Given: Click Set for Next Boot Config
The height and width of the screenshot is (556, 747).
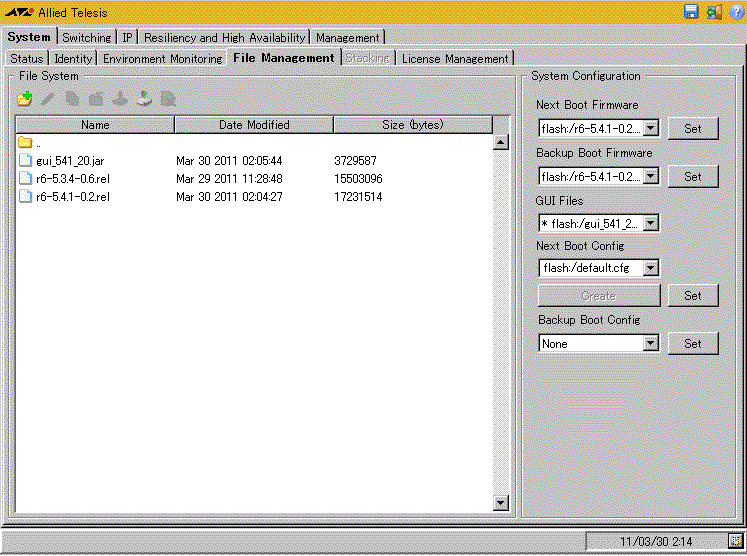Looking at the screenshot, I should coord(693,296).
